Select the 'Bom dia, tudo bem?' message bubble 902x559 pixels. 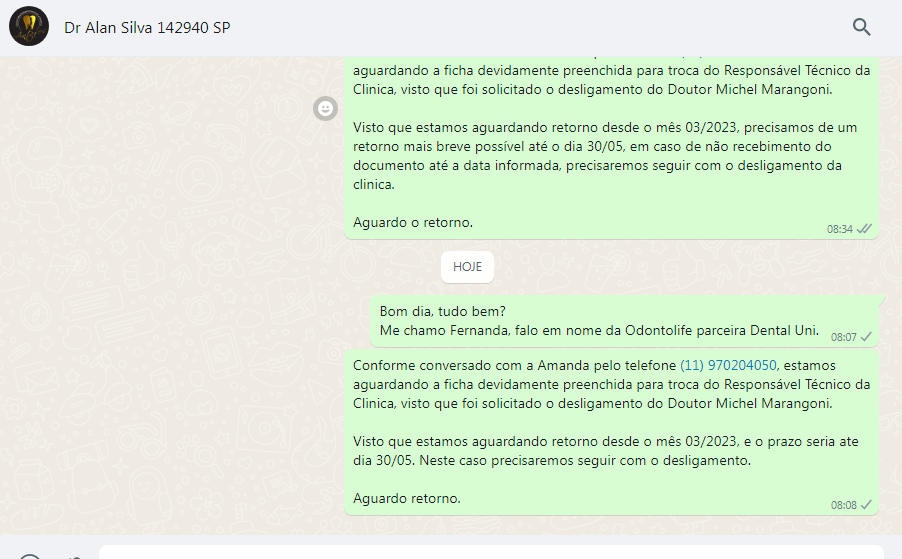point(624,321)
